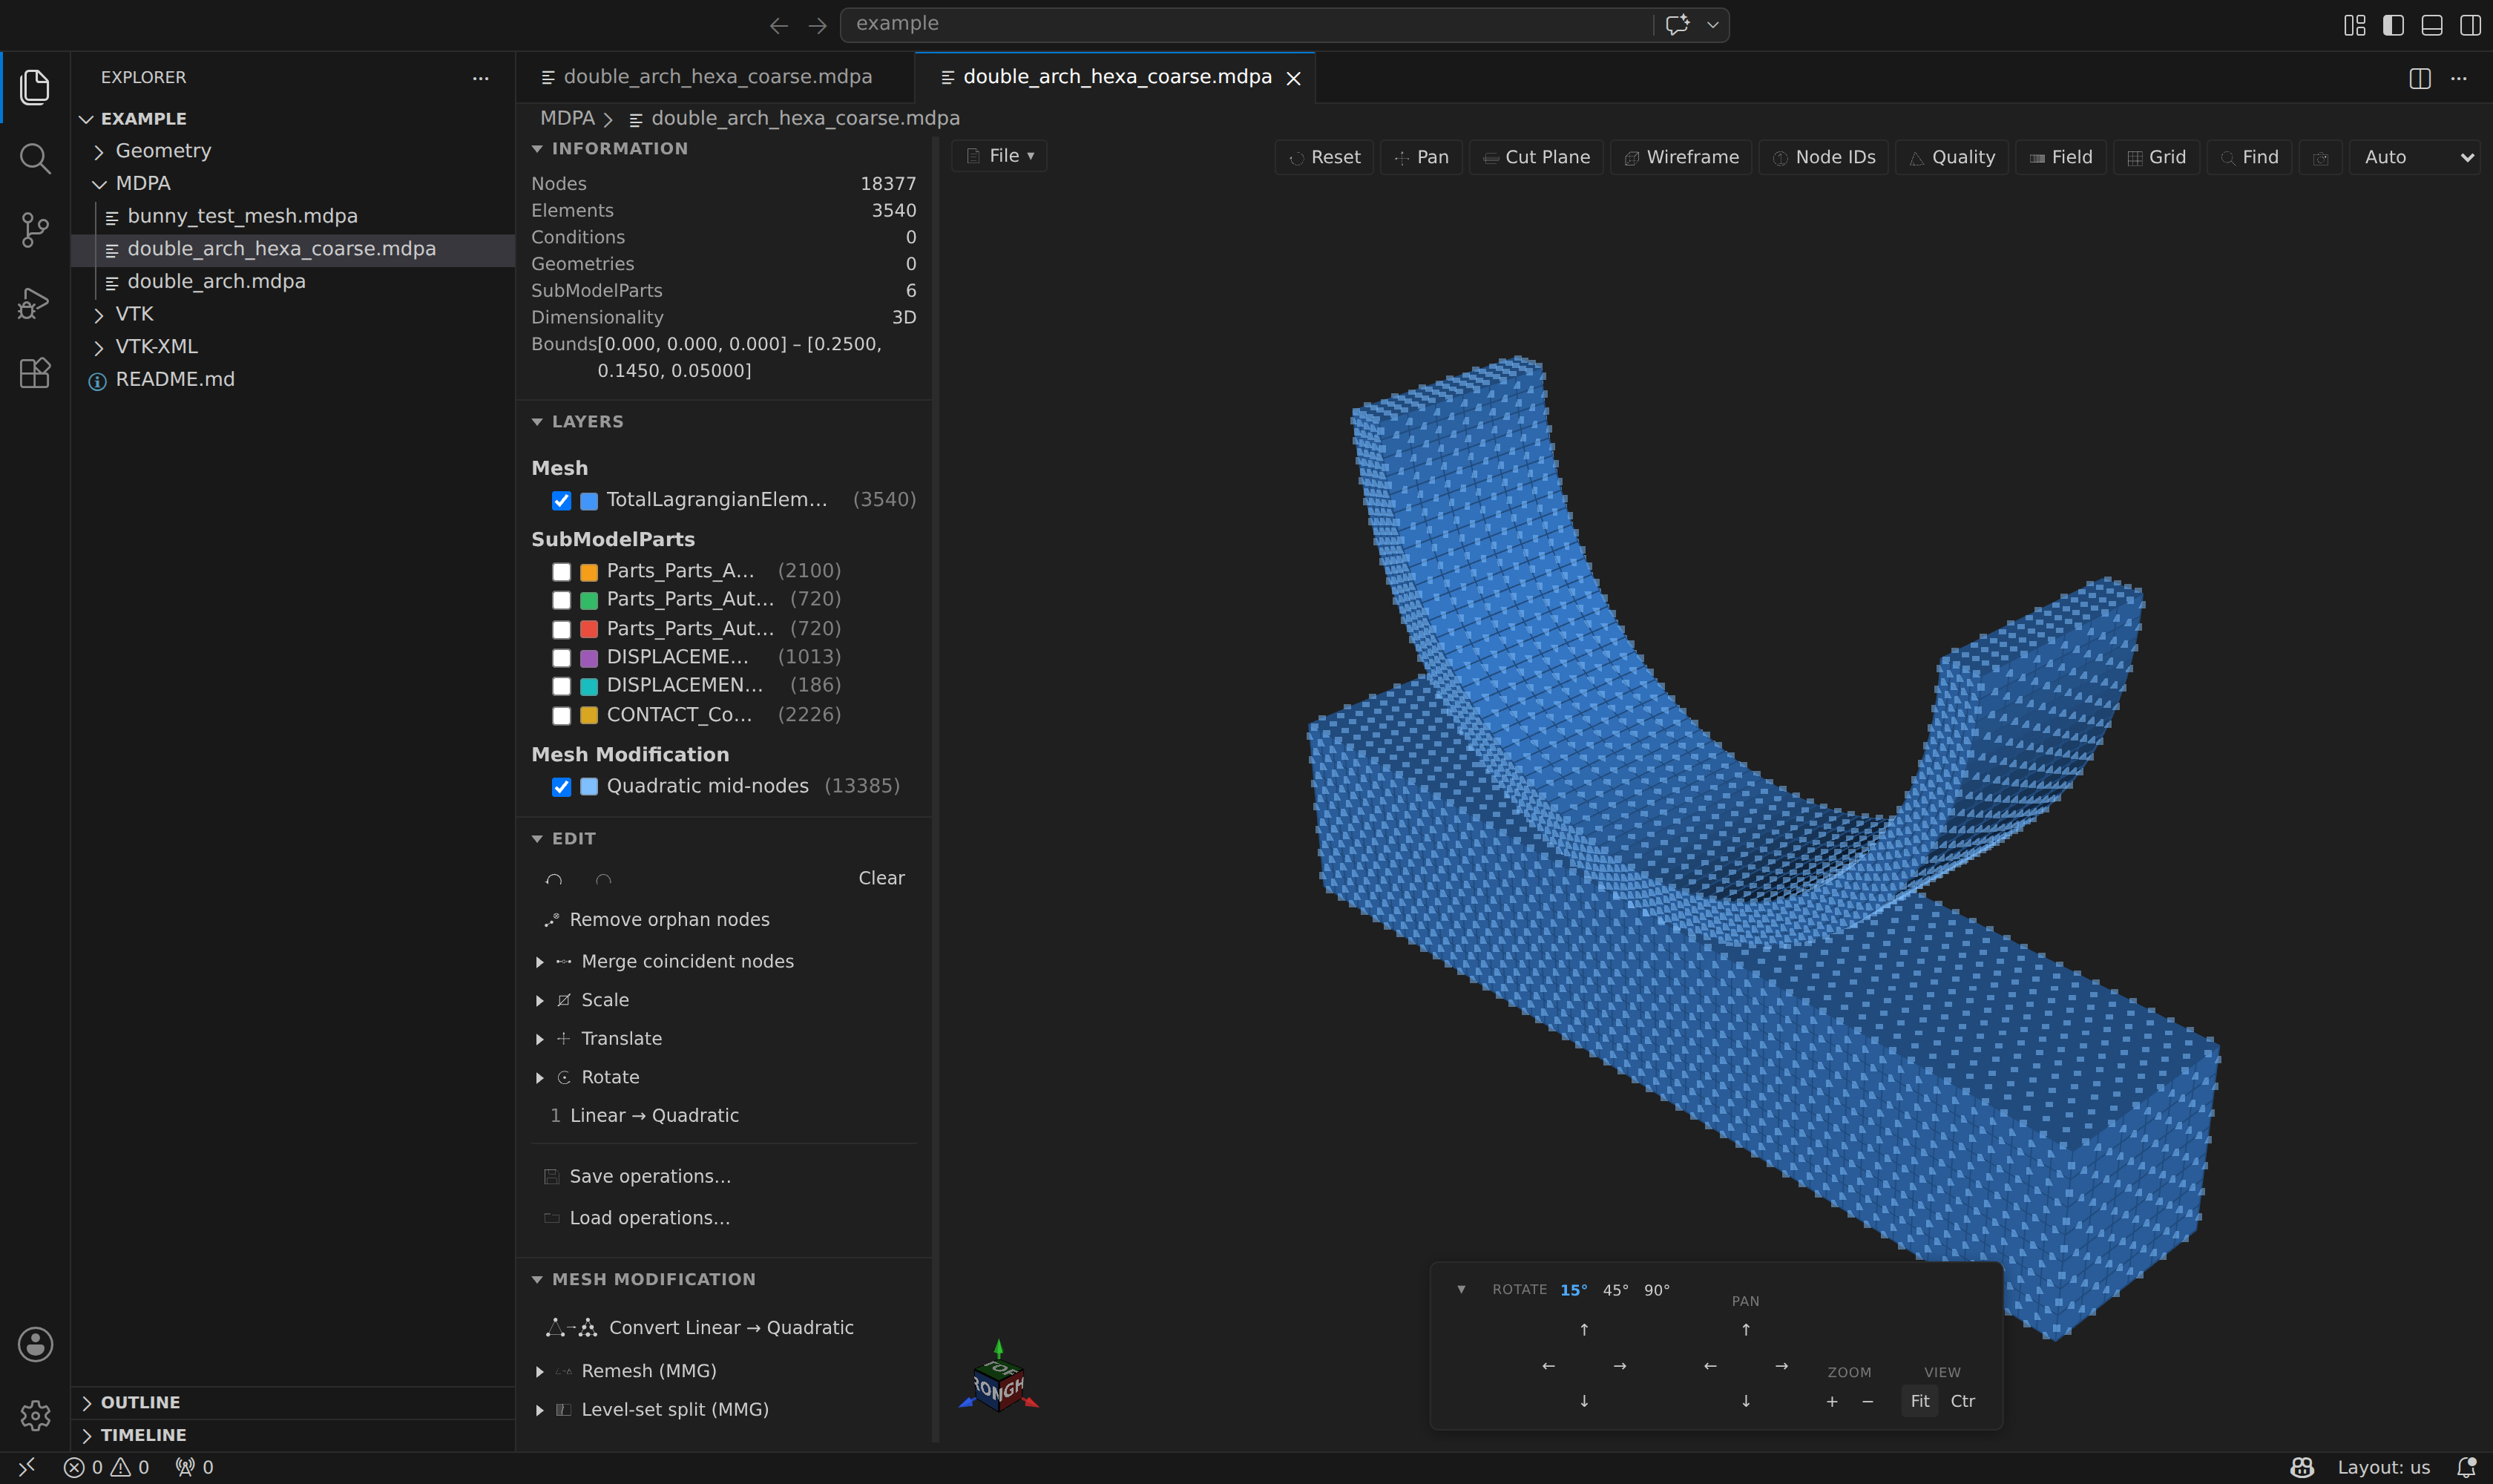
Task: Click Remove orphan nodes
Action: (669, 920)
